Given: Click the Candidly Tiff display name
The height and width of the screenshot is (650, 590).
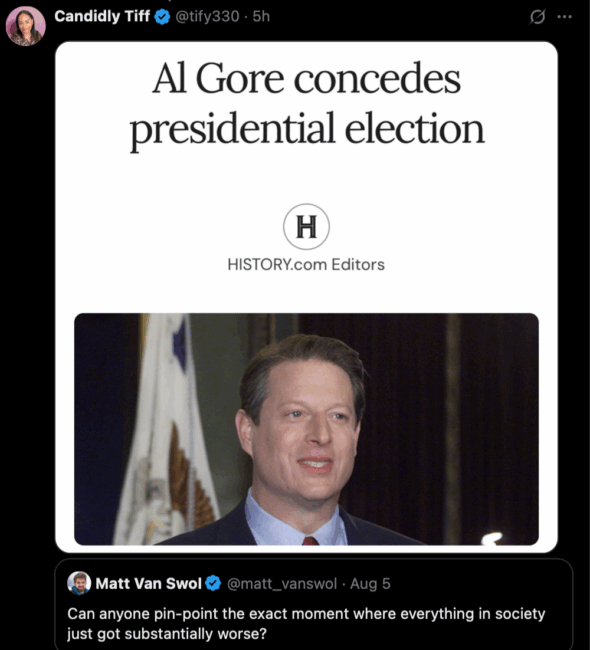Looking at the screenshot, I should coord(102,16).
